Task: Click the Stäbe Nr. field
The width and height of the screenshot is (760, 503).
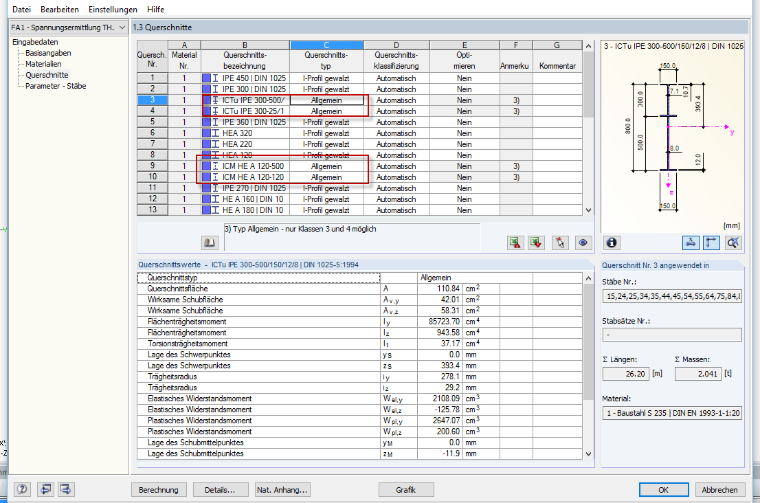Action: (672, 296)
